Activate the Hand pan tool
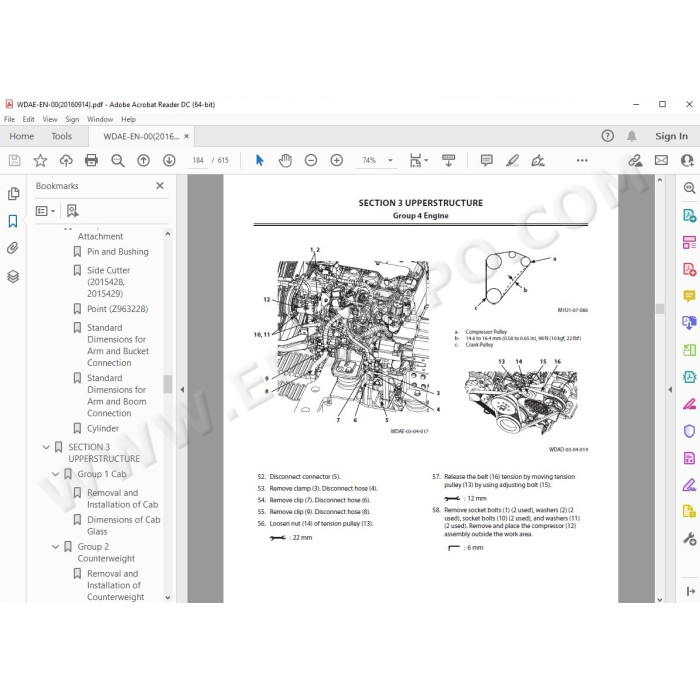Screen dimensions: 700x700 [x=285, y=160]
